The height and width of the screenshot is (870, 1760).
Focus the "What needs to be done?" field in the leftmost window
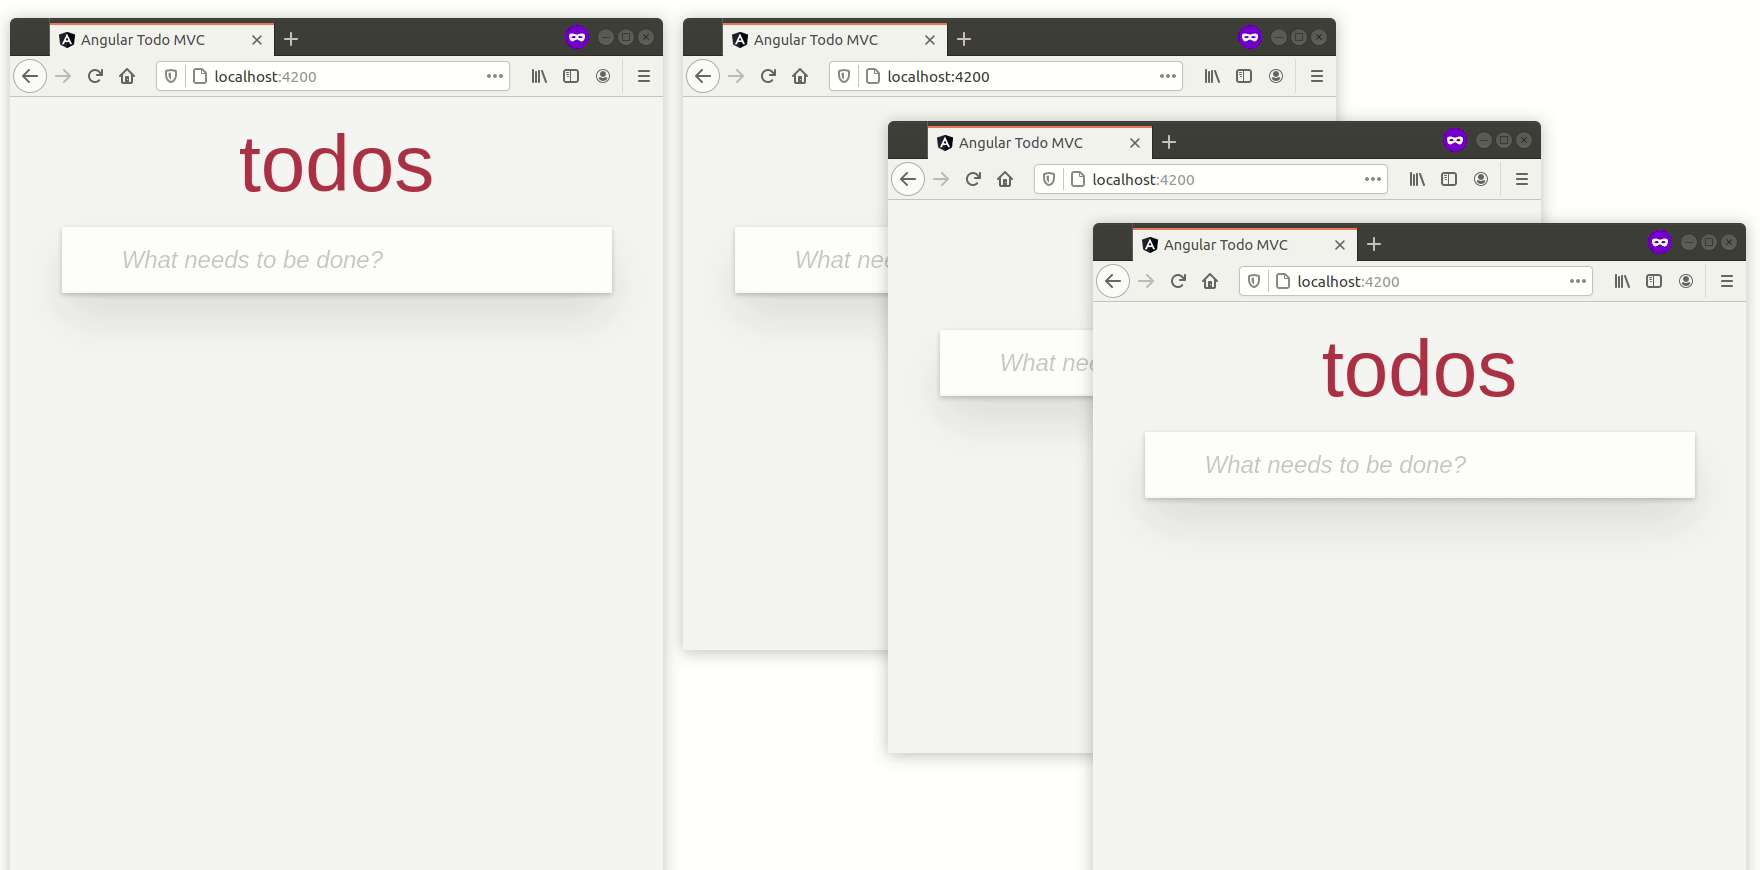337,260
